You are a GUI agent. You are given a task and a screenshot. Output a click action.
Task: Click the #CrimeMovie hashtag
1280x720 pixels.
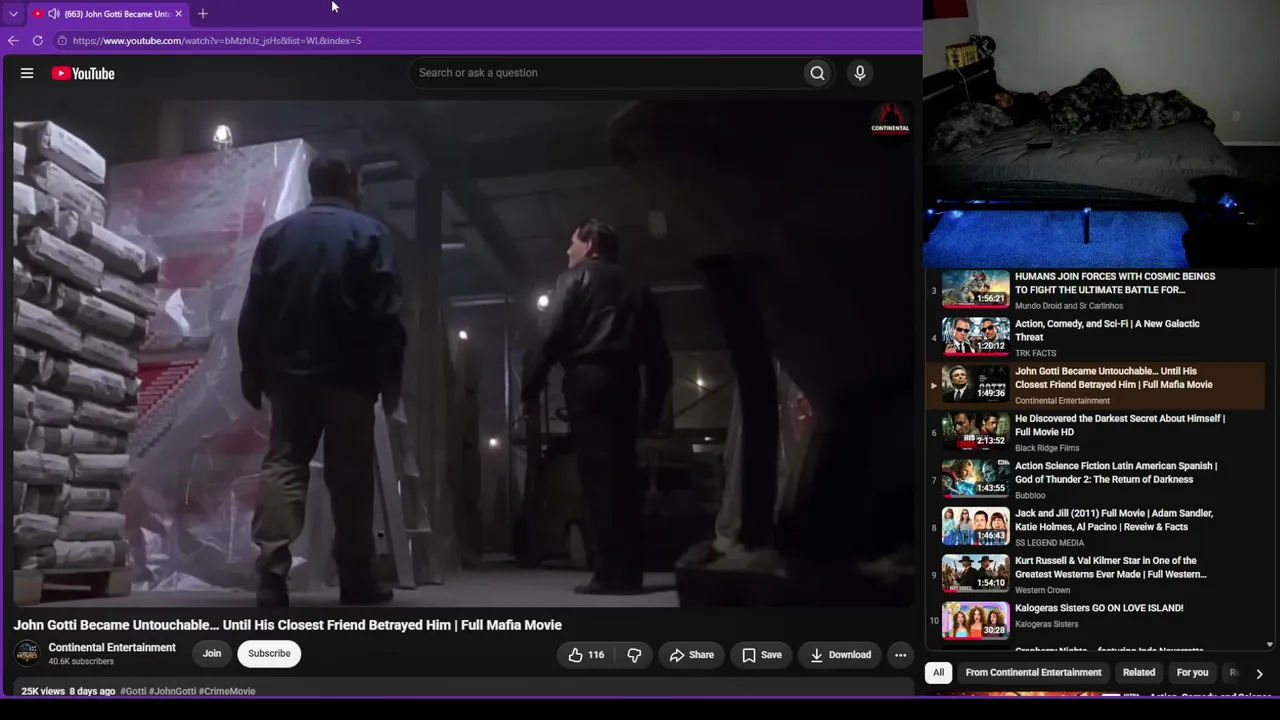pyautogui.click(x=227, y=691)
